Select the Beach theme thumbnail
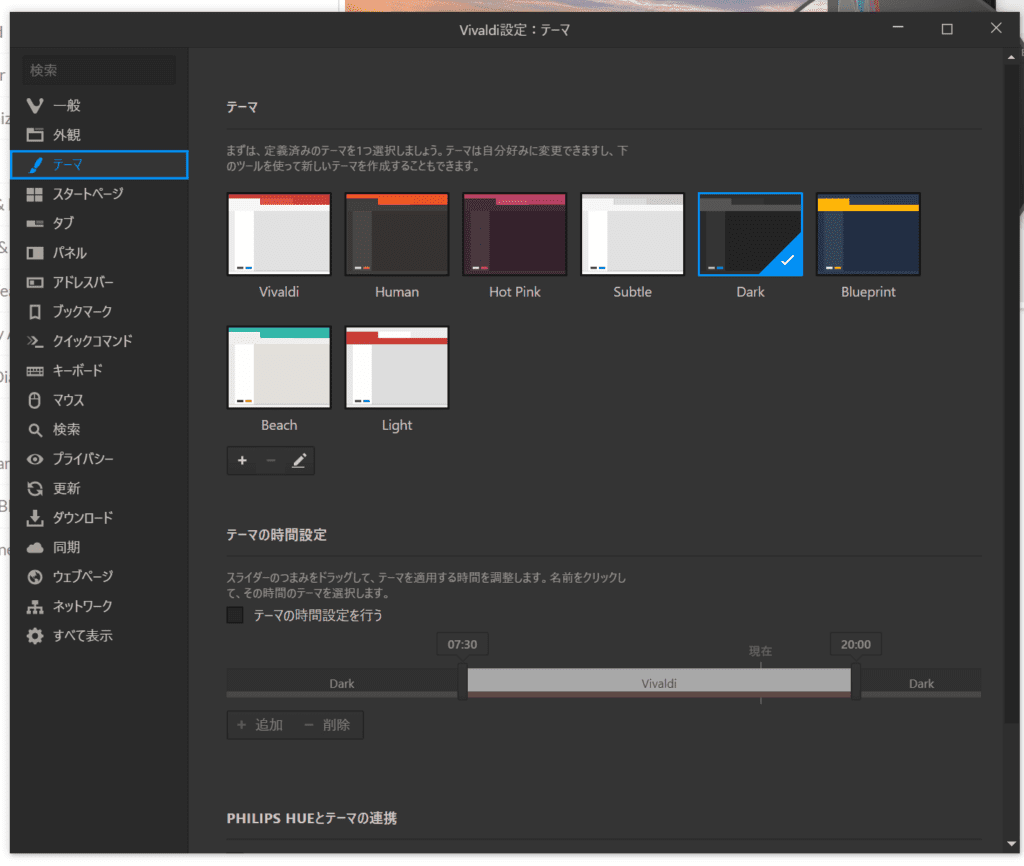The height and width of the screenshot is (866, 1024). click(x=279, y=367)
